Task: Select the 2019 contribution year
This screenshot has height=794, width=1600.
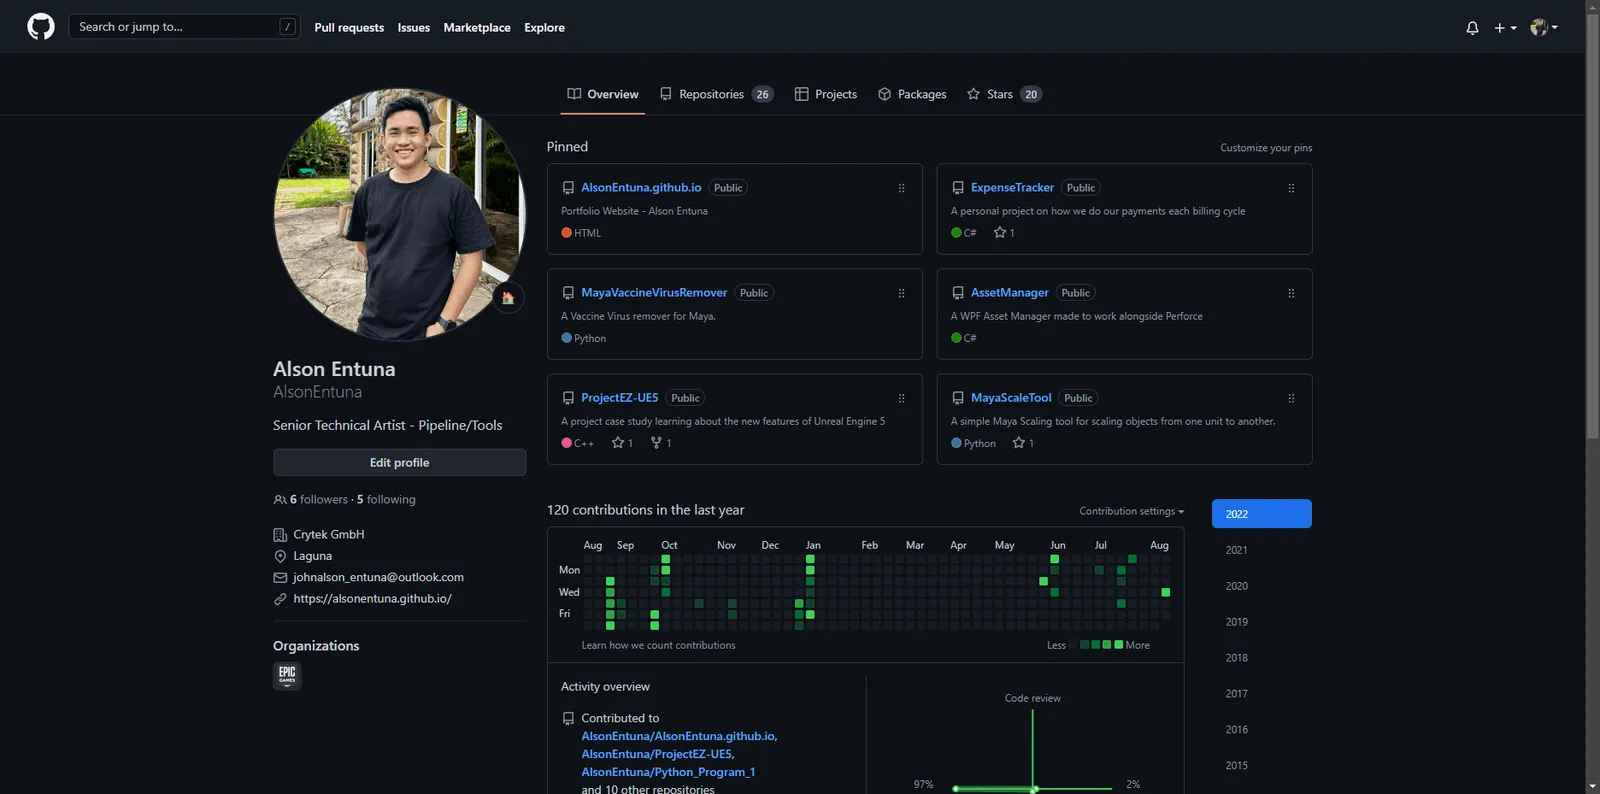Action: point(1262,622)
